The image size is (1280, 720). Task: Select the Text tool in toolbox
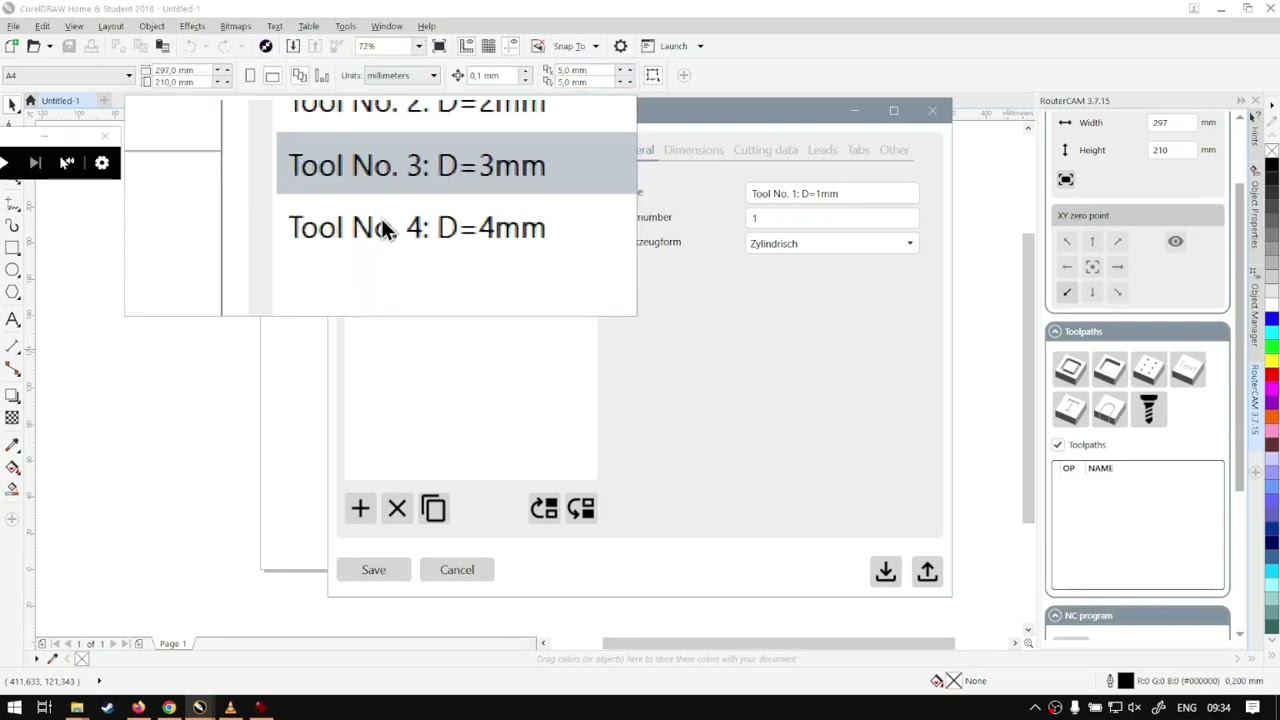[x=12, y=319]
